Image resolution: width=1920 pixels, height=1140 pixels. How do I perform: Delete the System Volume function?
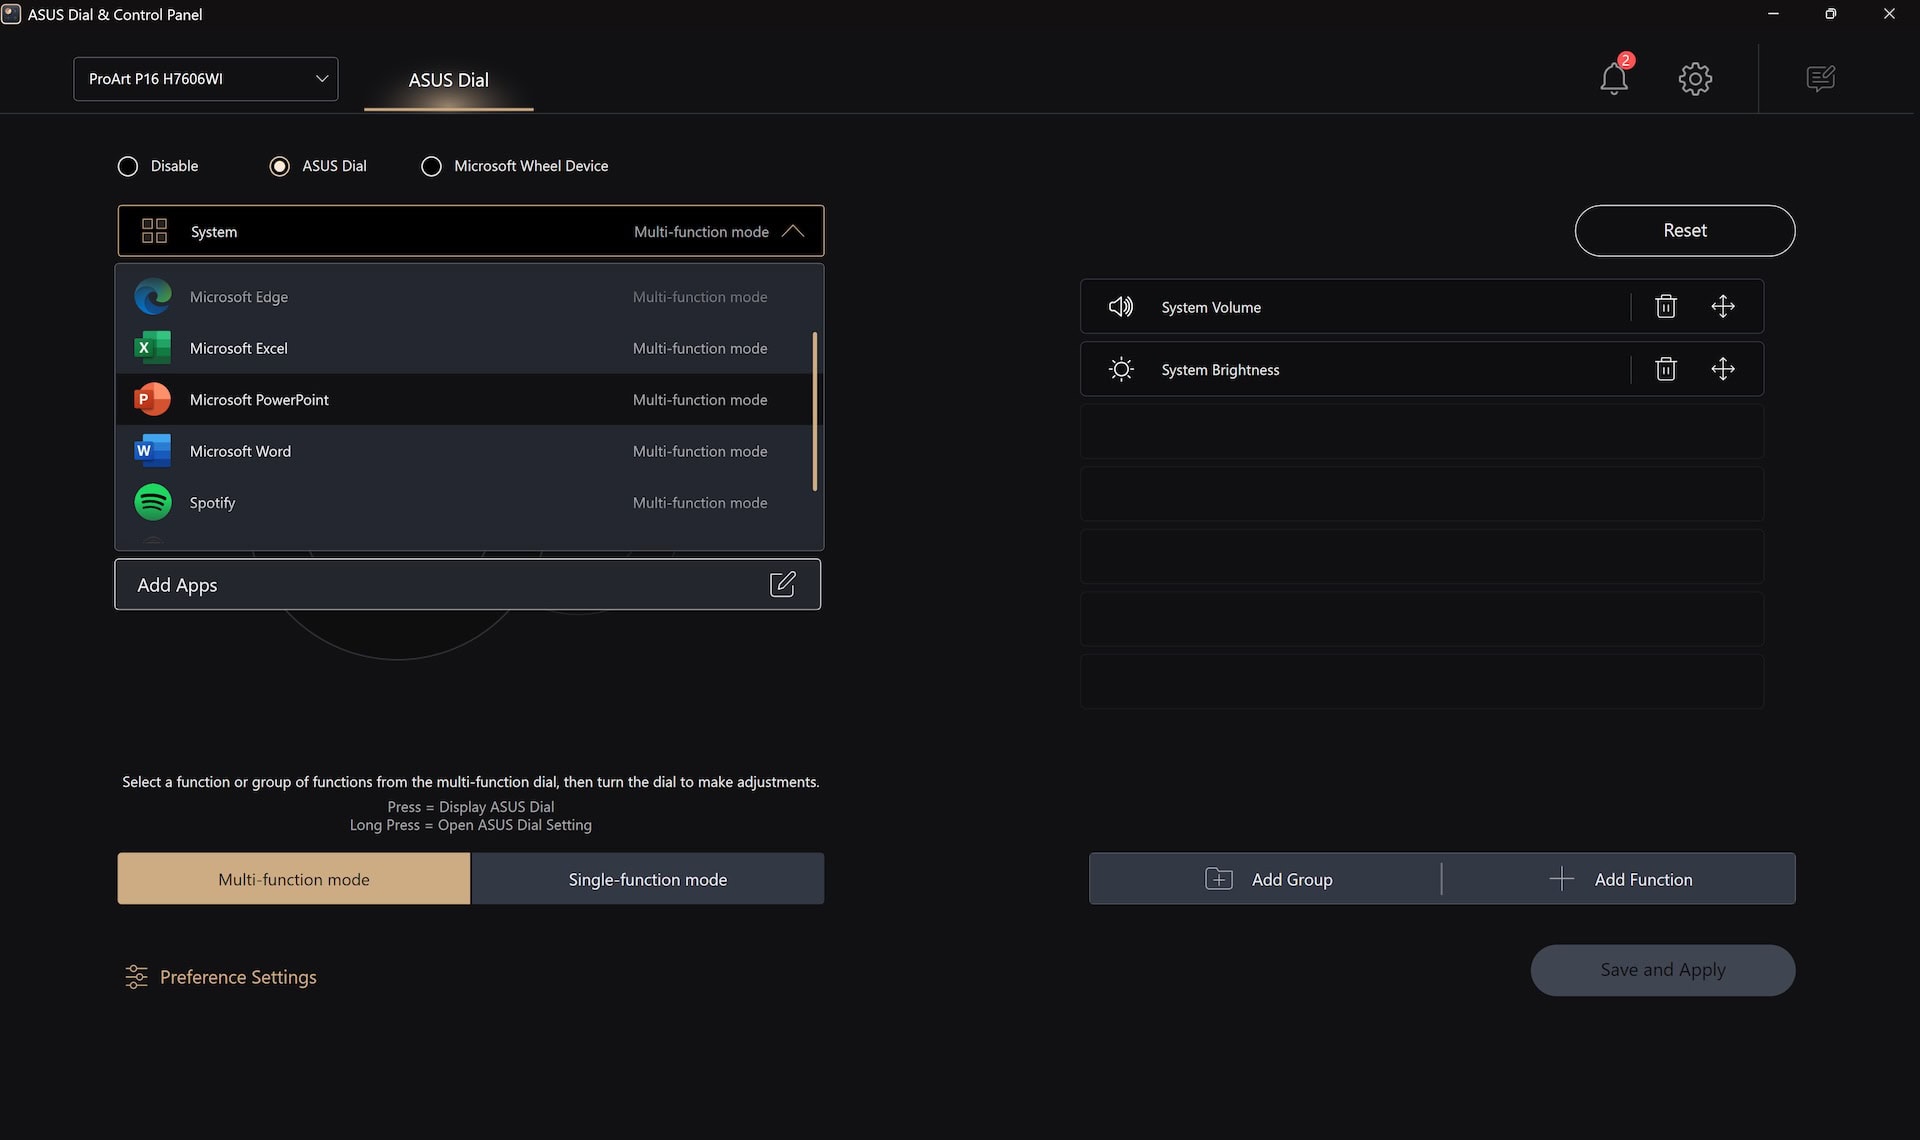[x=1665, y=306]
